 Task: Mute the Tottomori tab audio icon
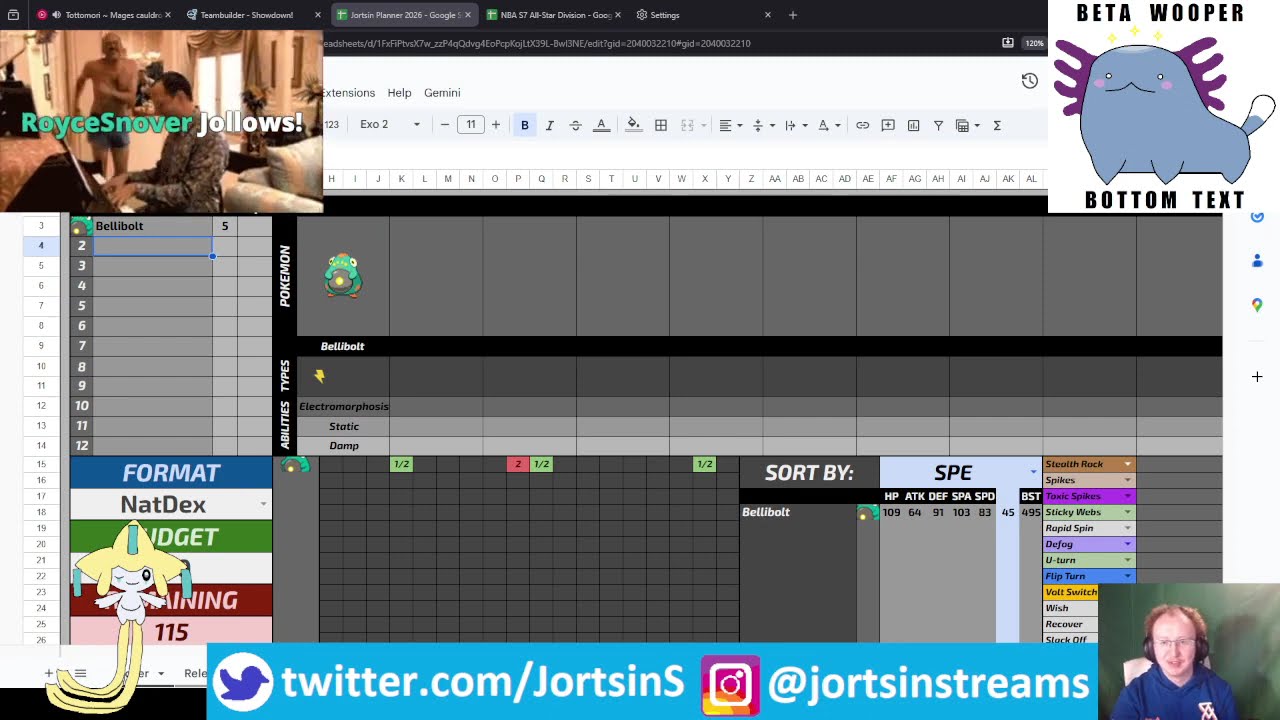pyautogui.click(x=55, y=15)
